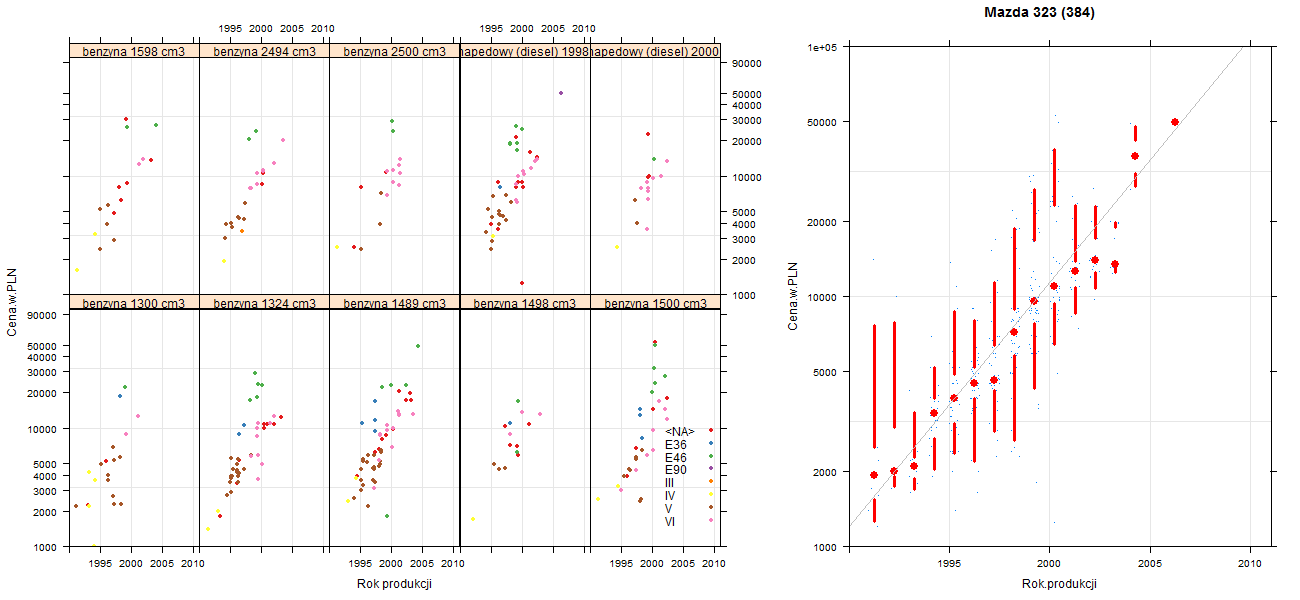Select the 'benzyna 1498 cm3' panel header
Viewport: 1300px width, 600px height.
pyautogui.click(x=524, y=303)
